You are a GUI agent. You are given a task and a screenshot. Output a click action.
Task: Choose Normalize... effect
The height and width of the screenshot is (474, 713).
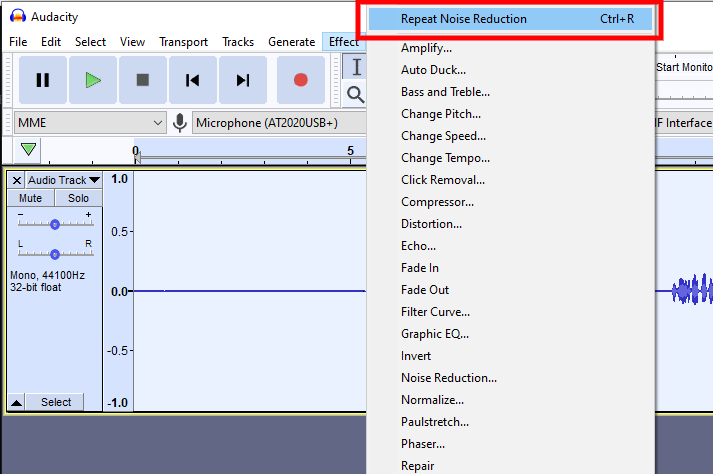tap(510, 400)
